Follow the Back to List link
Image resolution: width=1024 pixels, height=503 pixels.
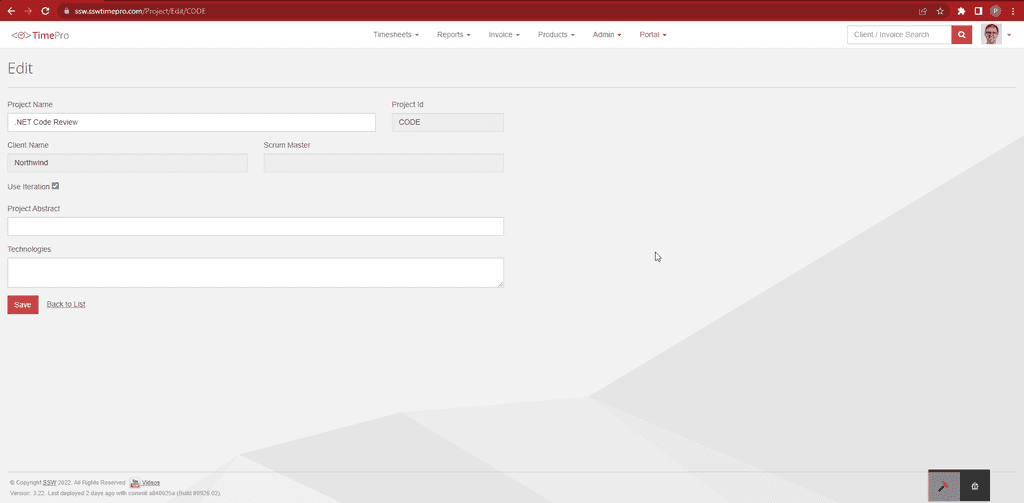(x=66, y=304)
